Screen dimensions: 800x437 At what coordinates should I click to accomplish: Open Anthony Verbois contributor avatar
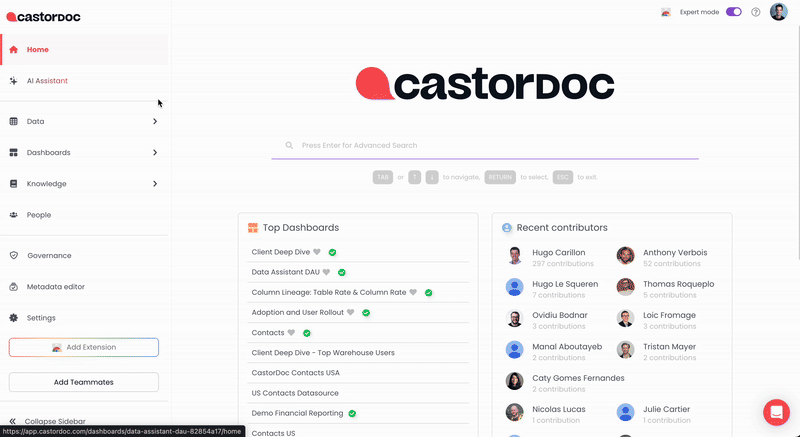point(626,255)
